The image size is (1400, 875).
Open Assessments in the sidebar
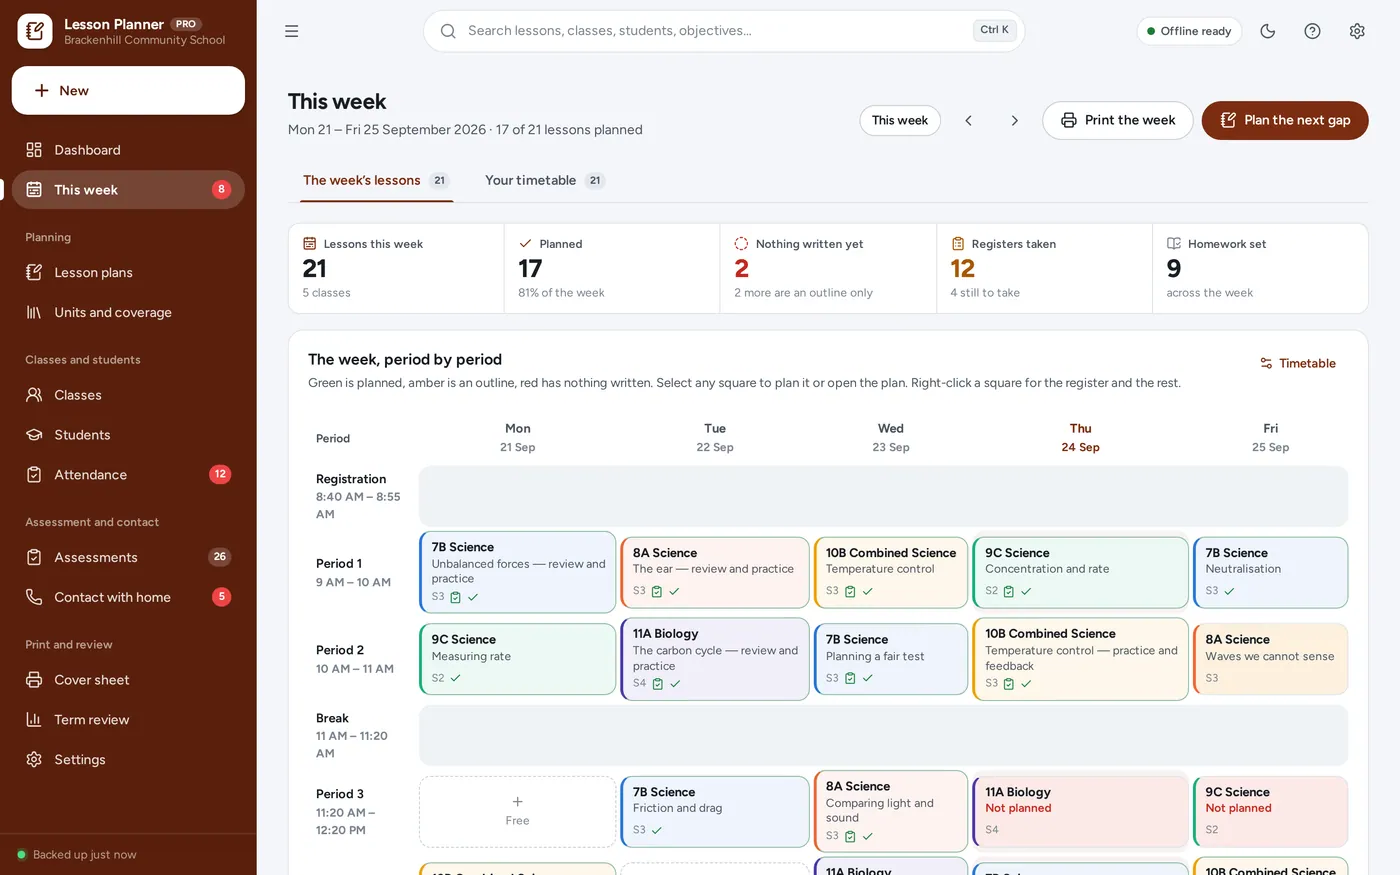[128, 557]
